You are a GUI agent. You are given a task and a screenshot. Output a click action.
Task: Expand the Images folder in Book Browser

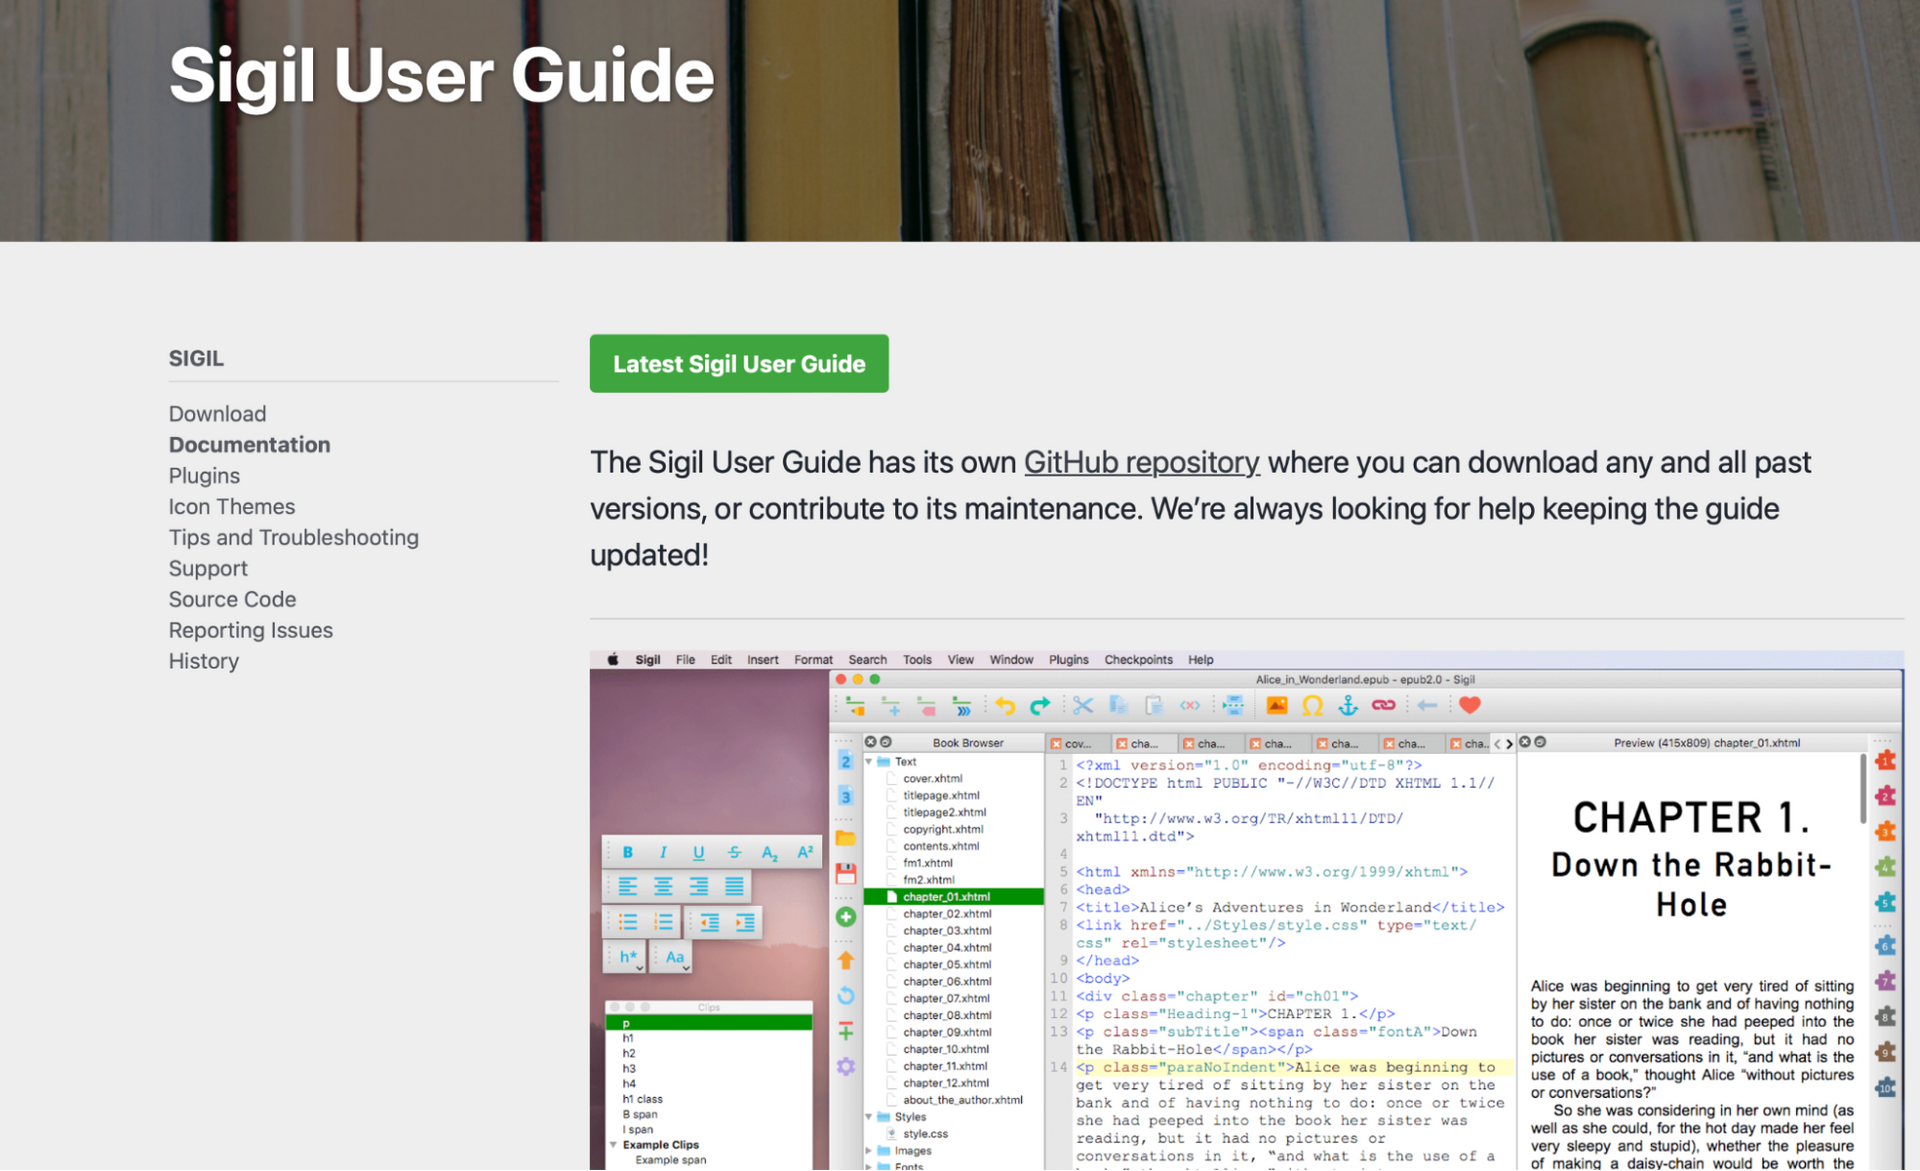click(x=869, y=1151)
